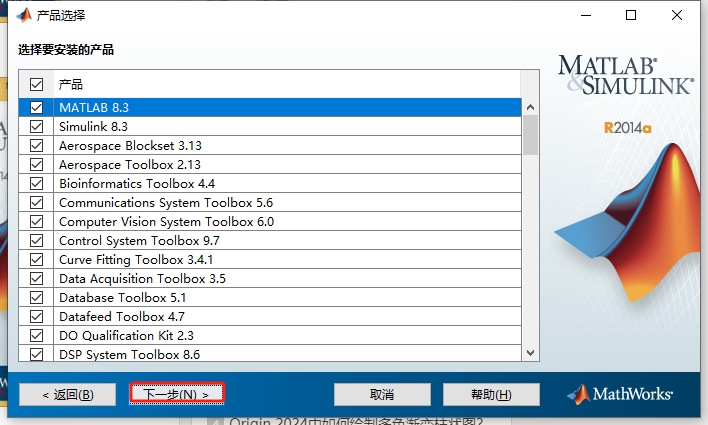Image resolution: width=708 pixels, height=425 pixels.
Task: Select the Bioinformatics Toolbox 4.4 row text
Action: (137, 183)
